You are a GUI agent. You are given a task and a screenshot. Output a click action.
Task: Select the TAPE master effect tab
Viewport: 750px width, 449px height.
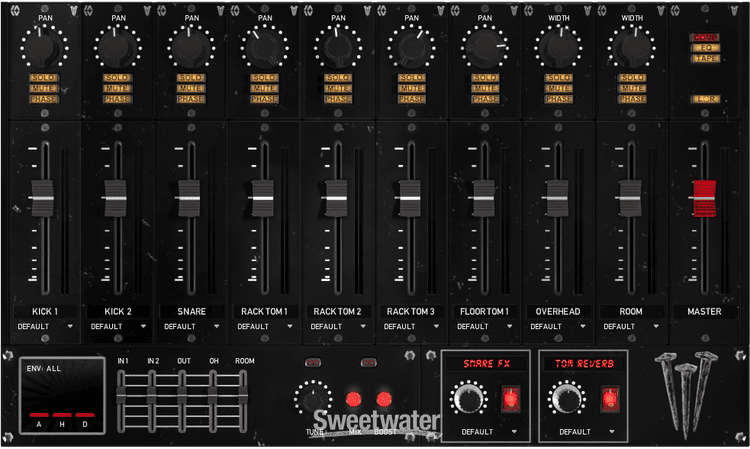(x=704, y=59)
